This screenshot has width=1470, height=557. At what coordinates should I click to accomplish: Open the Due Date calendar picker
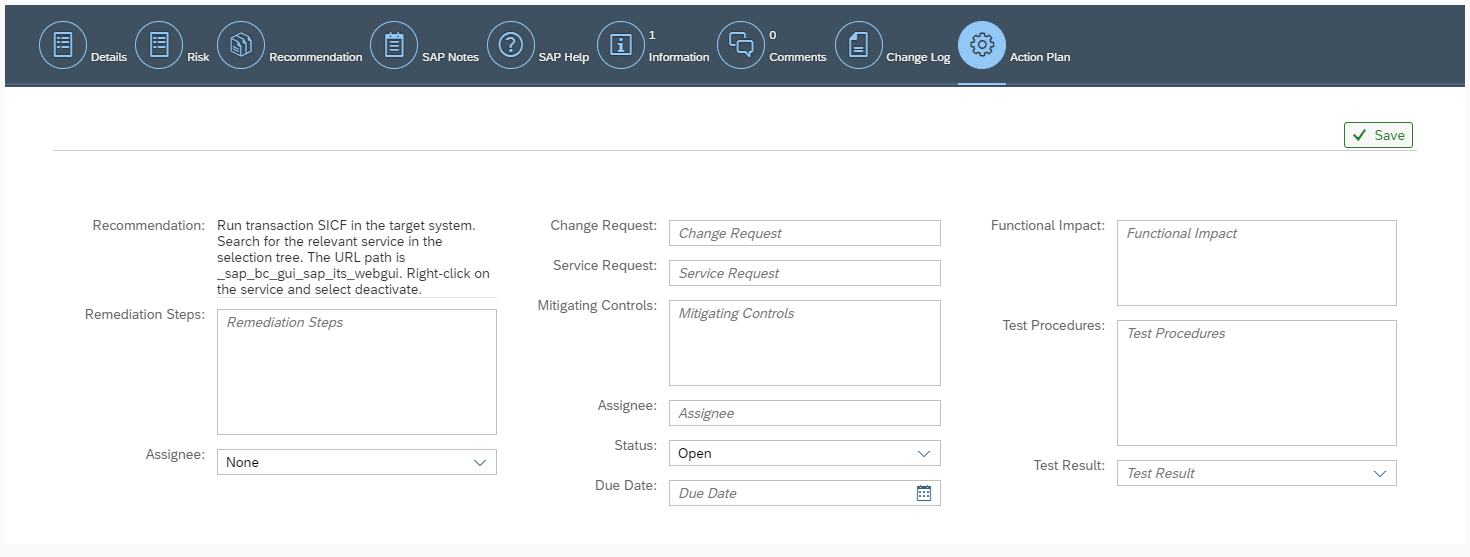click(x=924, y=493)
